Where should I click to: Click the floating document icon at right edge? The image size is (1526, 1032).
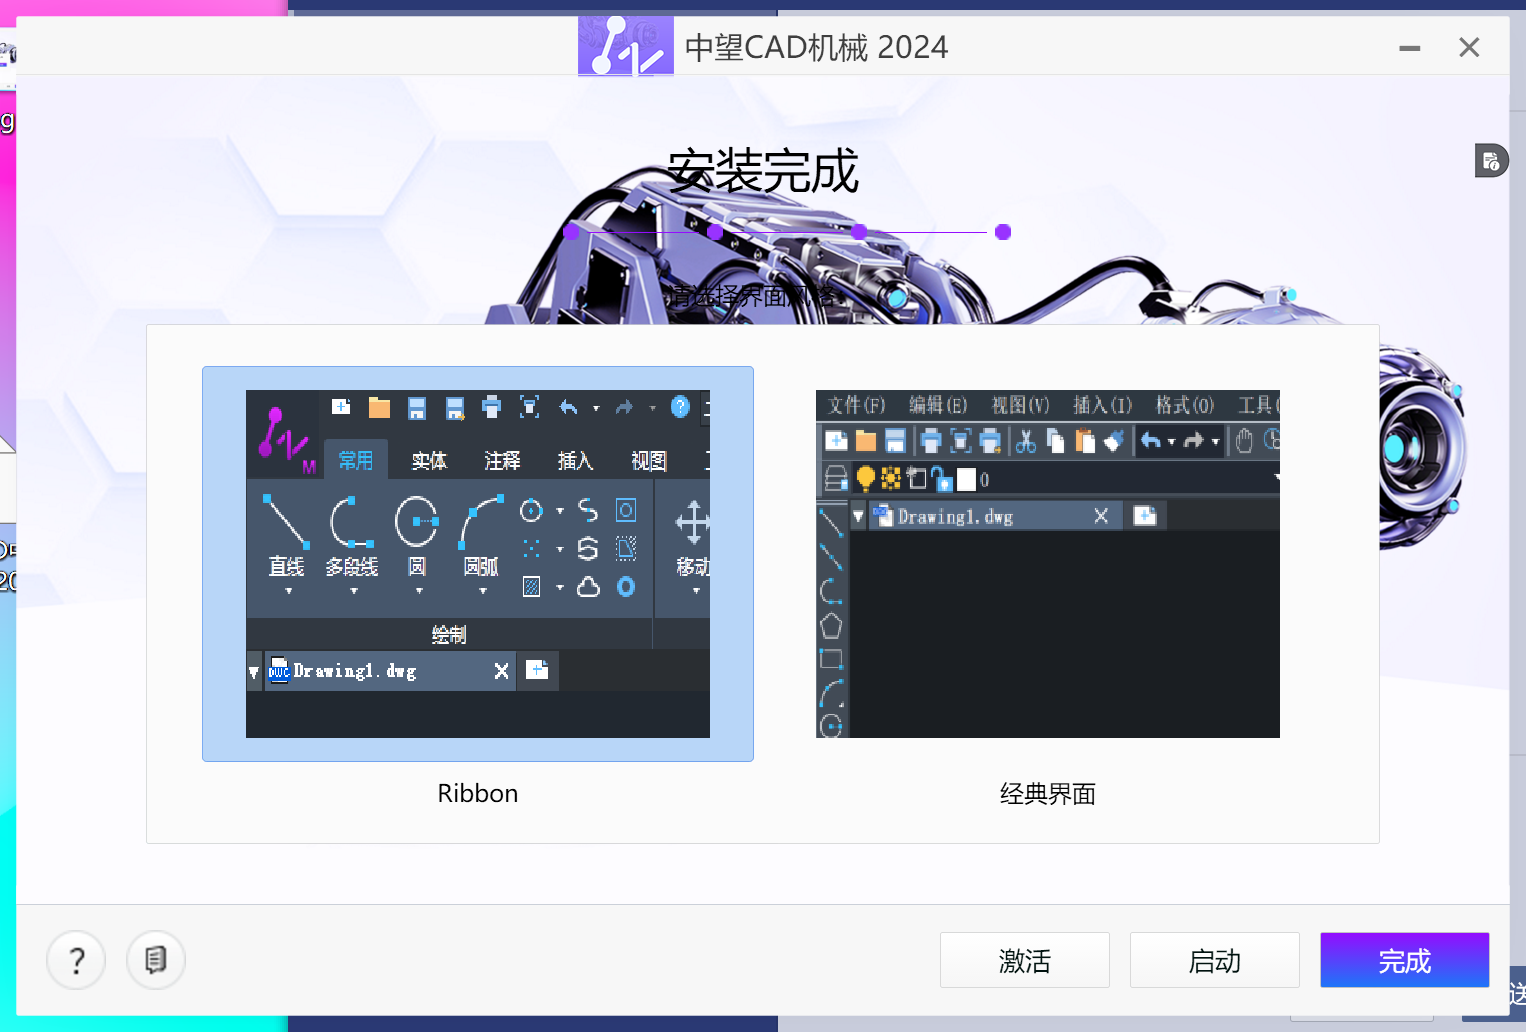pos(1491,161)
